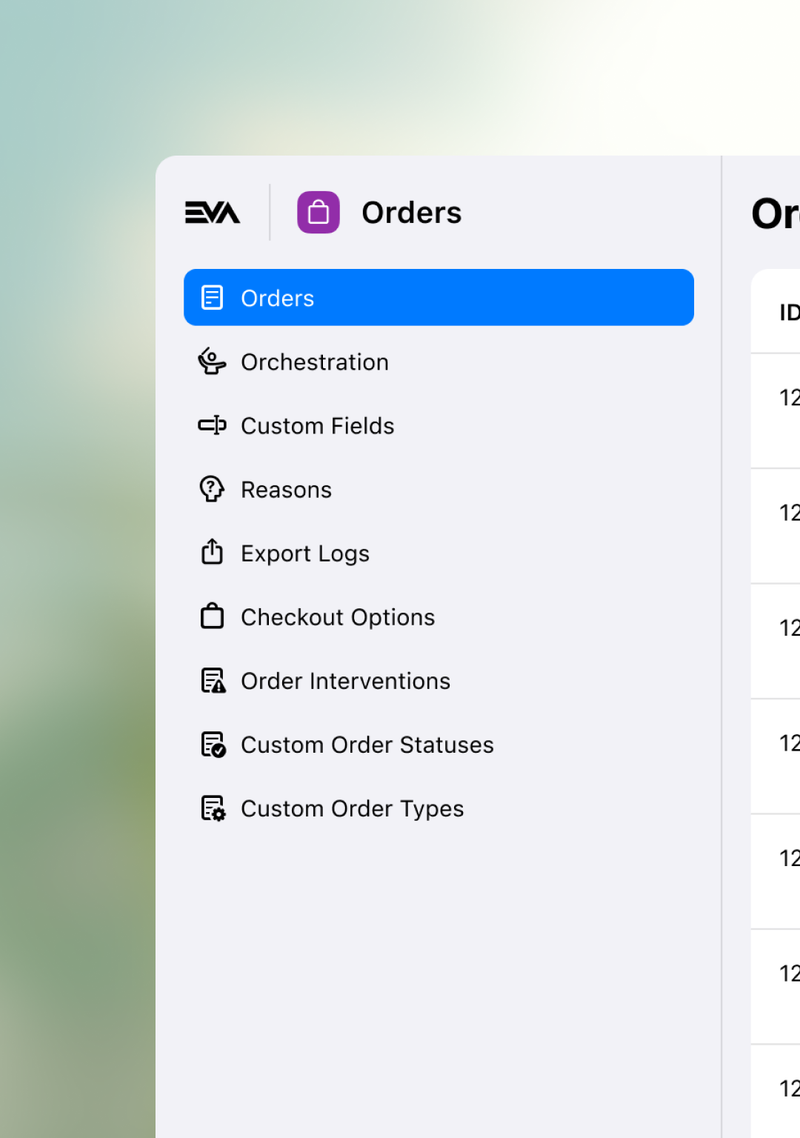This screenshot has width=800, height=1138.
Task: Click the Custom Fields icon
Action: [x=212, y=425]
